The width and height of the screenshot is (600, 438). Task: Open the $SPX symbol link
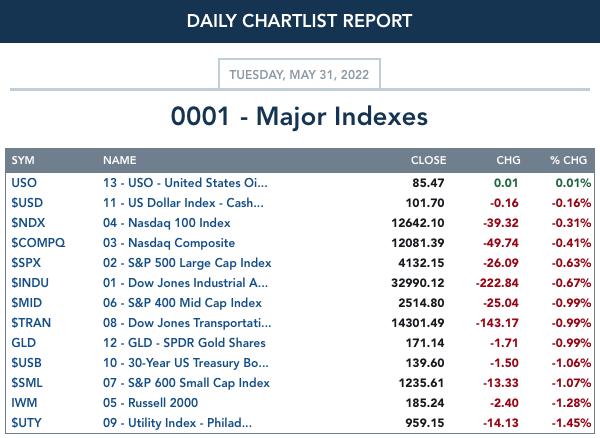26,263
